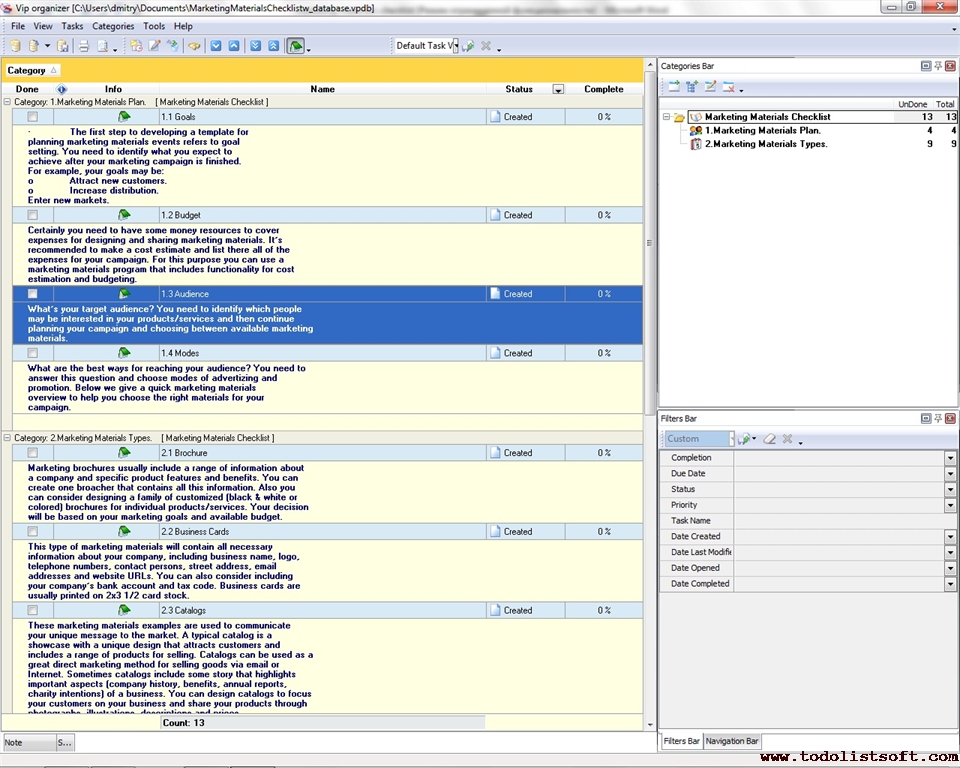The height and width of the screenshot is (768, 960).
Task: Click the eraser icon in Filters Bar
Action: tap(769, 439)
